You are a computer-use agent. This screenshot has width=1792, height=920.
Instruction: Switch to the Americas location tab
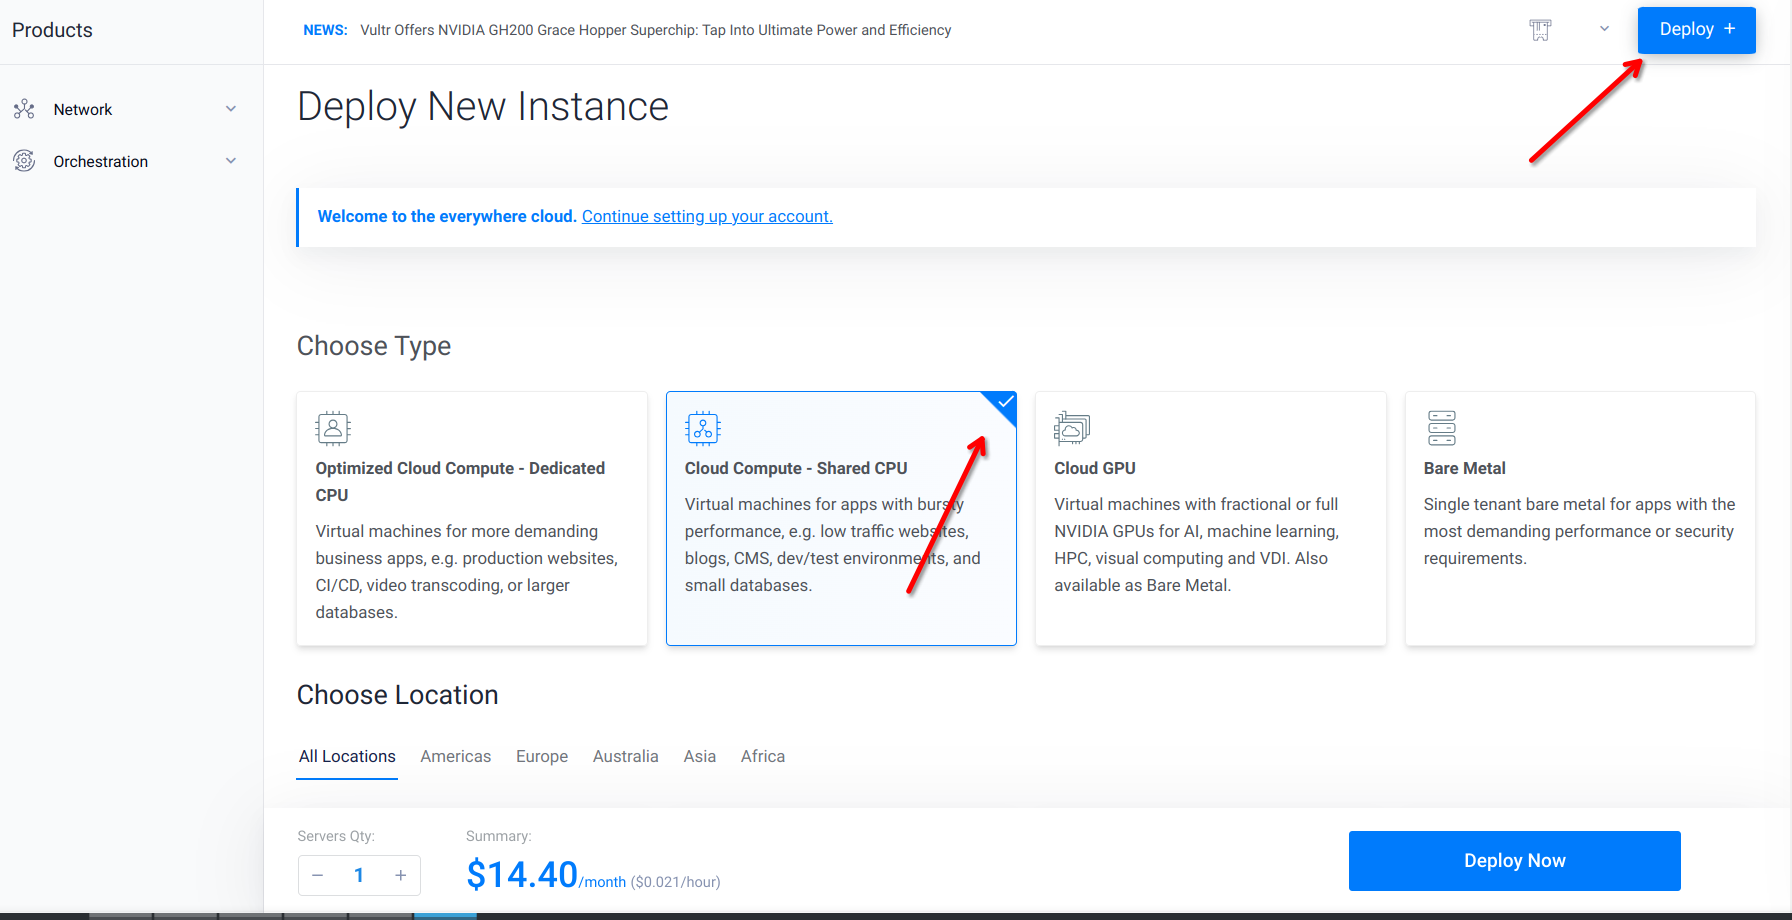pyautogui.click(x=456, y=757)
